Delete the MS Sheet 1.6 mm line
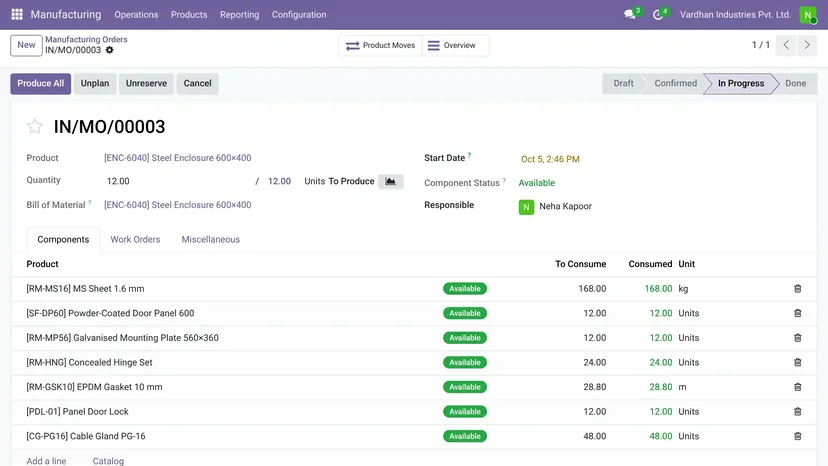Image resolution: width=828 pixels, height=466 pixels. [x=797, y=288]
